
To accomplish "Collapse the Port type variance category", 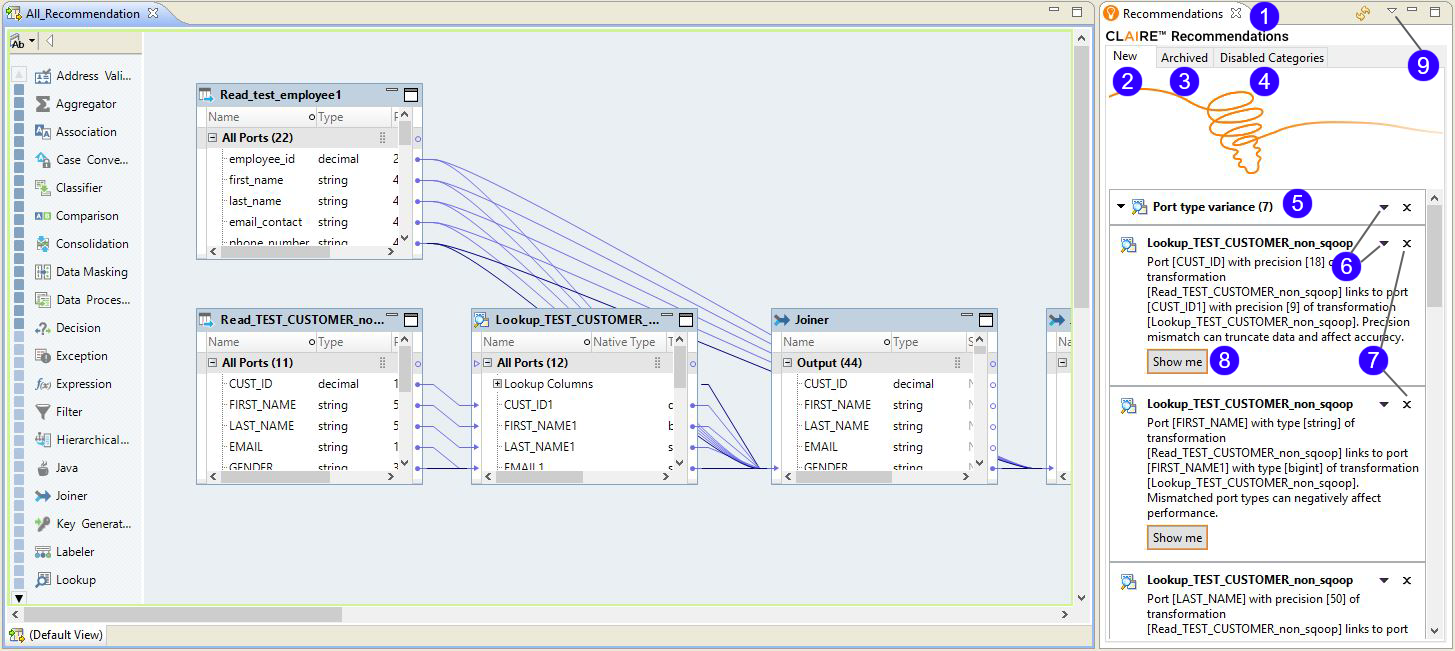I will (1121, 207).
